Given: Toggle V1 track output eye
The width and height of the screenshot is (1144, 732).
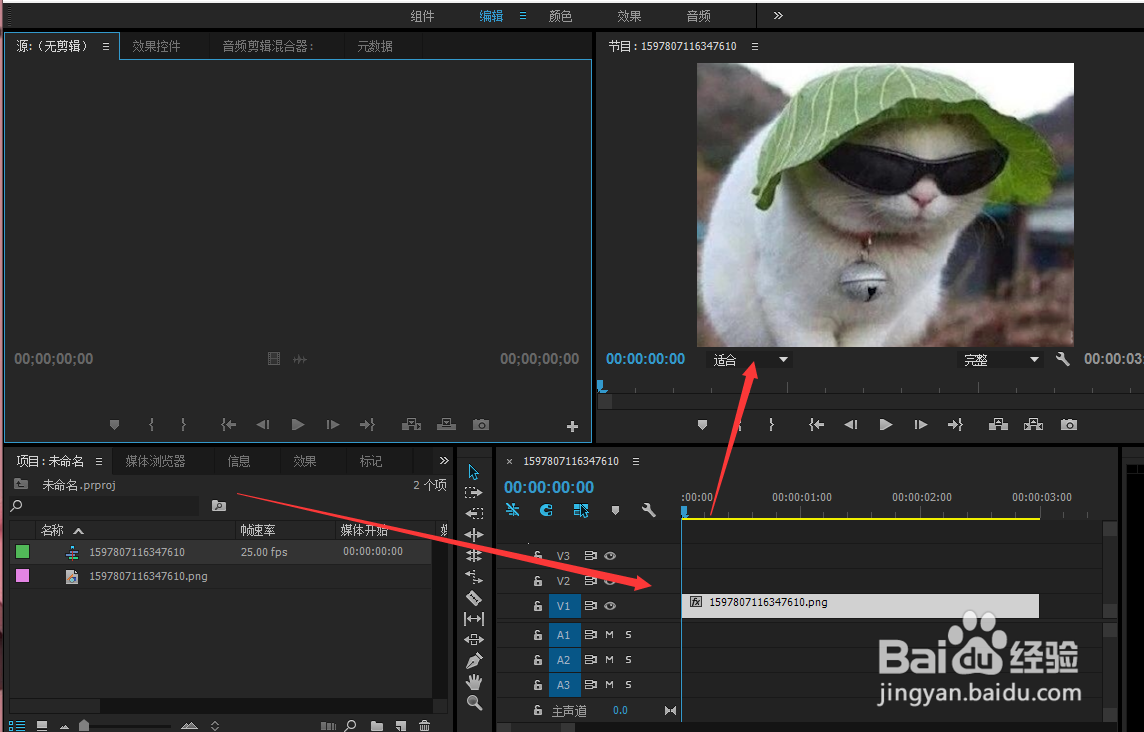Looking at the screenshot, I should click(610, 606).
